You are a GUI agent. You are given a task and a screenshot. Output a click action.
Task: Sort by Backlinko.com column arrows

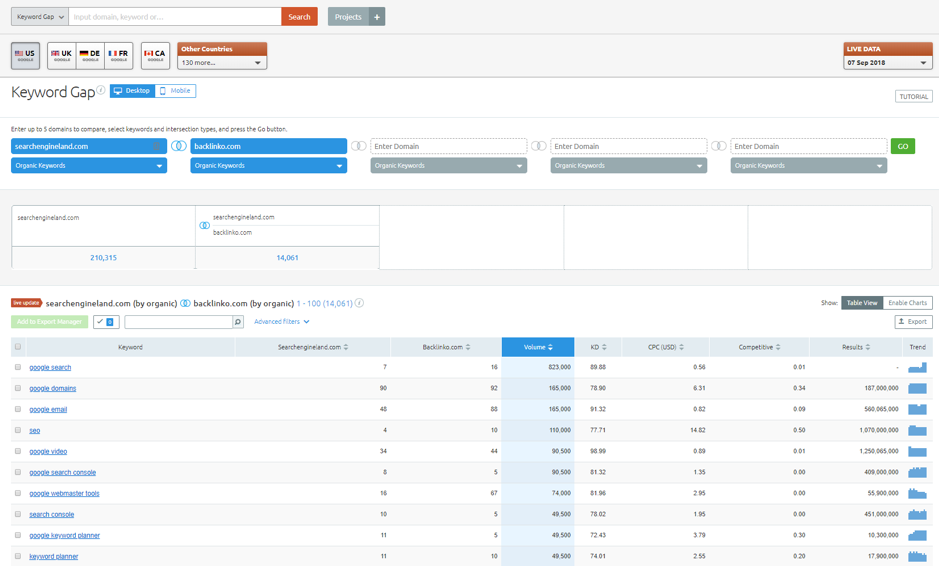468,347
